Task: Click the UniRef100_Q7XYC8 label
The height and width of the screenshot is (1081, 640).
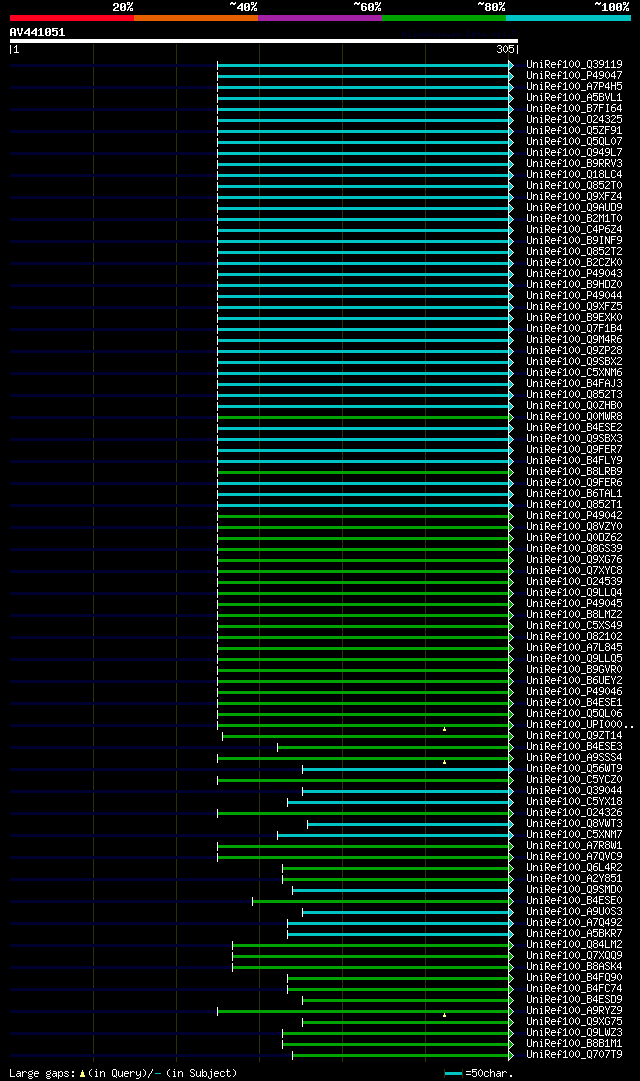Action: [574, 571]
